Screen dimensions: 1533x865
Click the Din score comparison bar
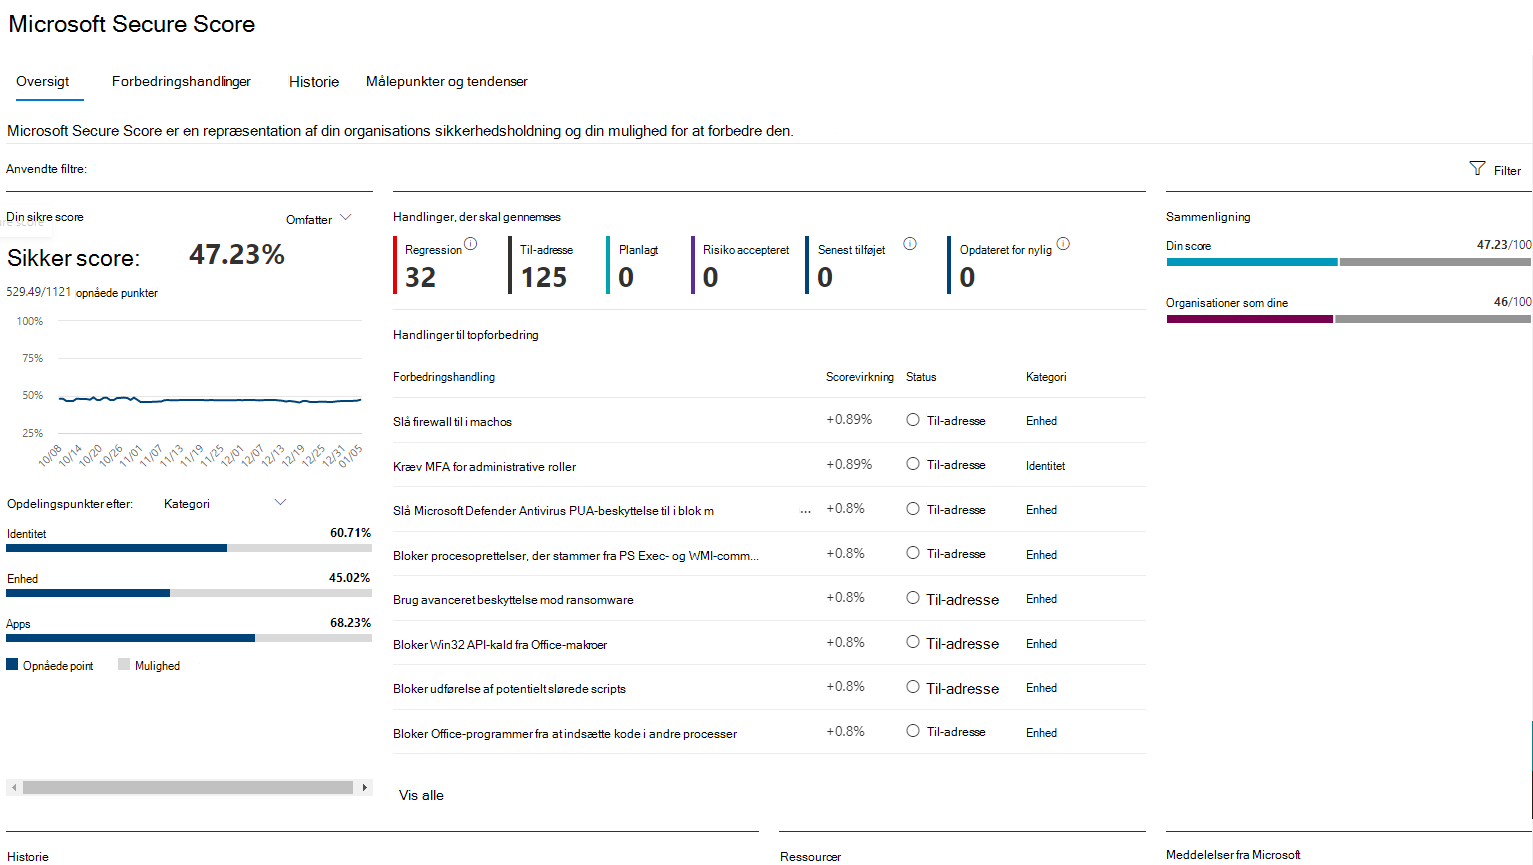(1349, 262)
